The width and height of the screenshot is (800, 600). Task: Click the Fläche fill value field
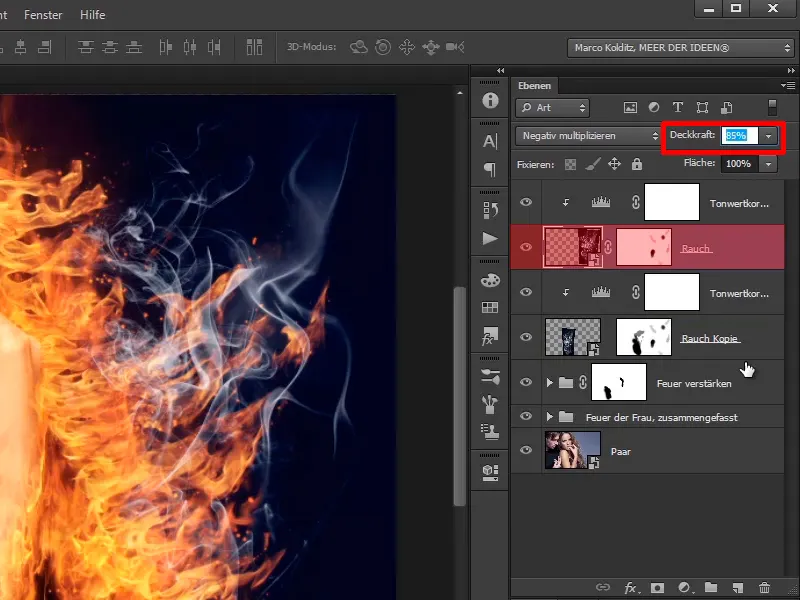click(739, 164)
